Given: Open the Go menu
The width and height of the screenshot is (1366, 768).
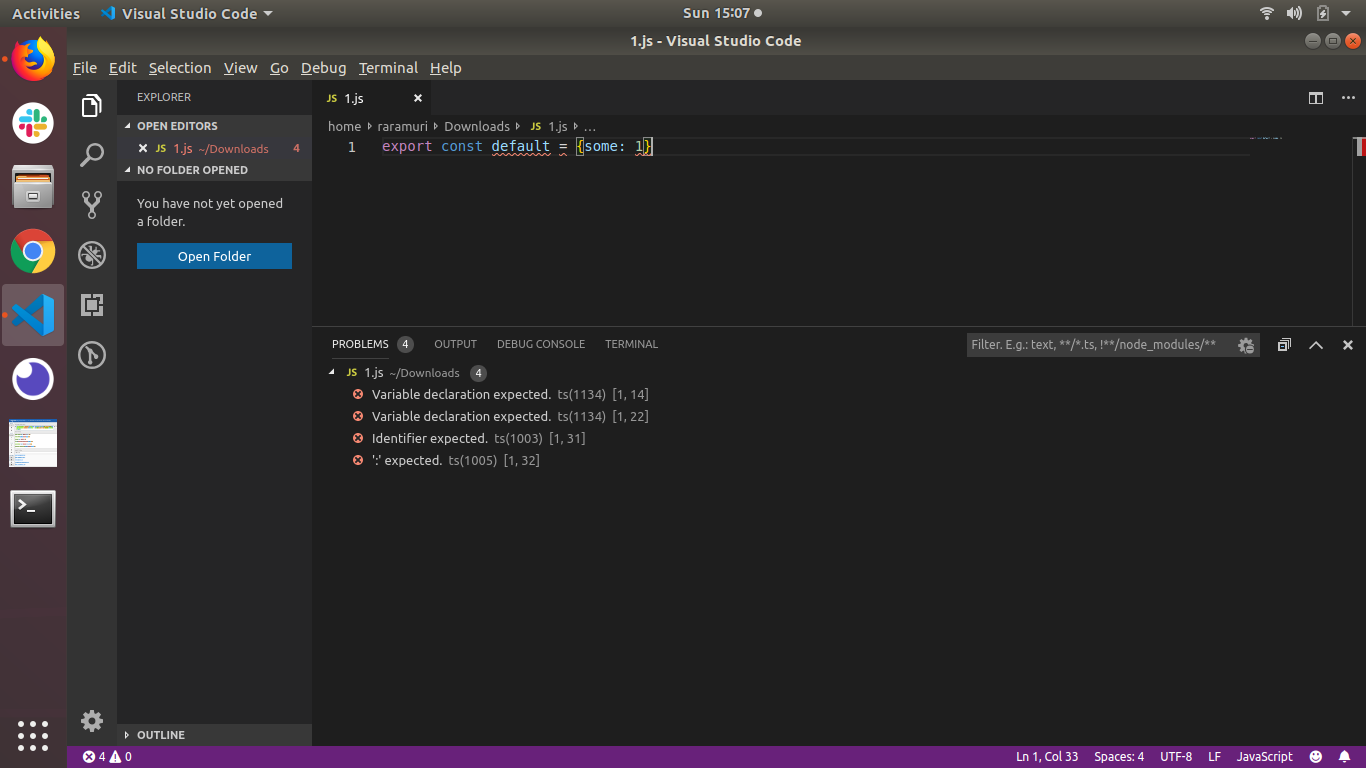Looking at the screenshot, I should click(279, 68).
